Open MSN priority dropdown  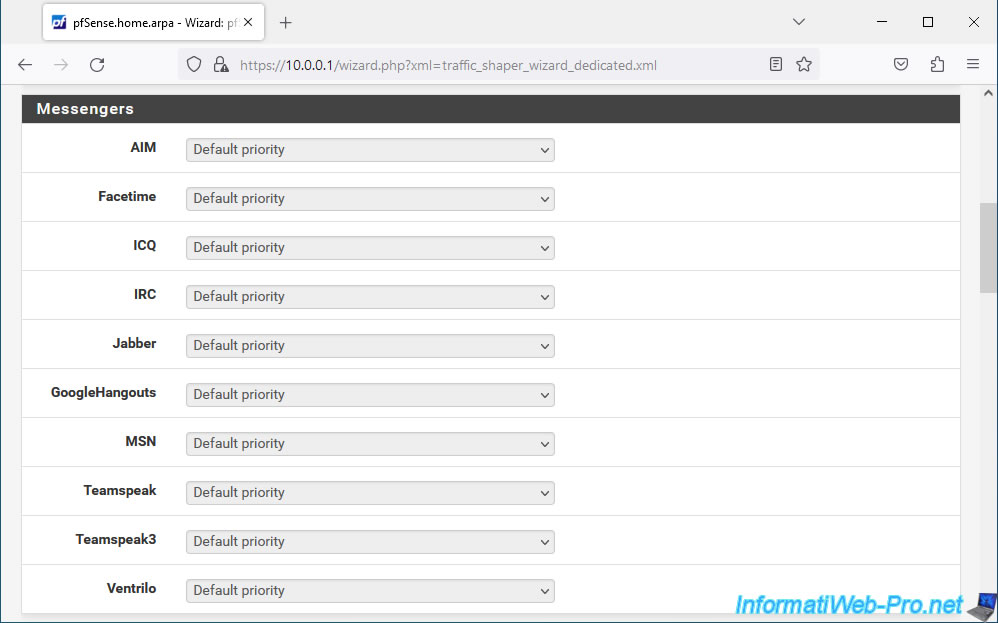tap(370, 444)
